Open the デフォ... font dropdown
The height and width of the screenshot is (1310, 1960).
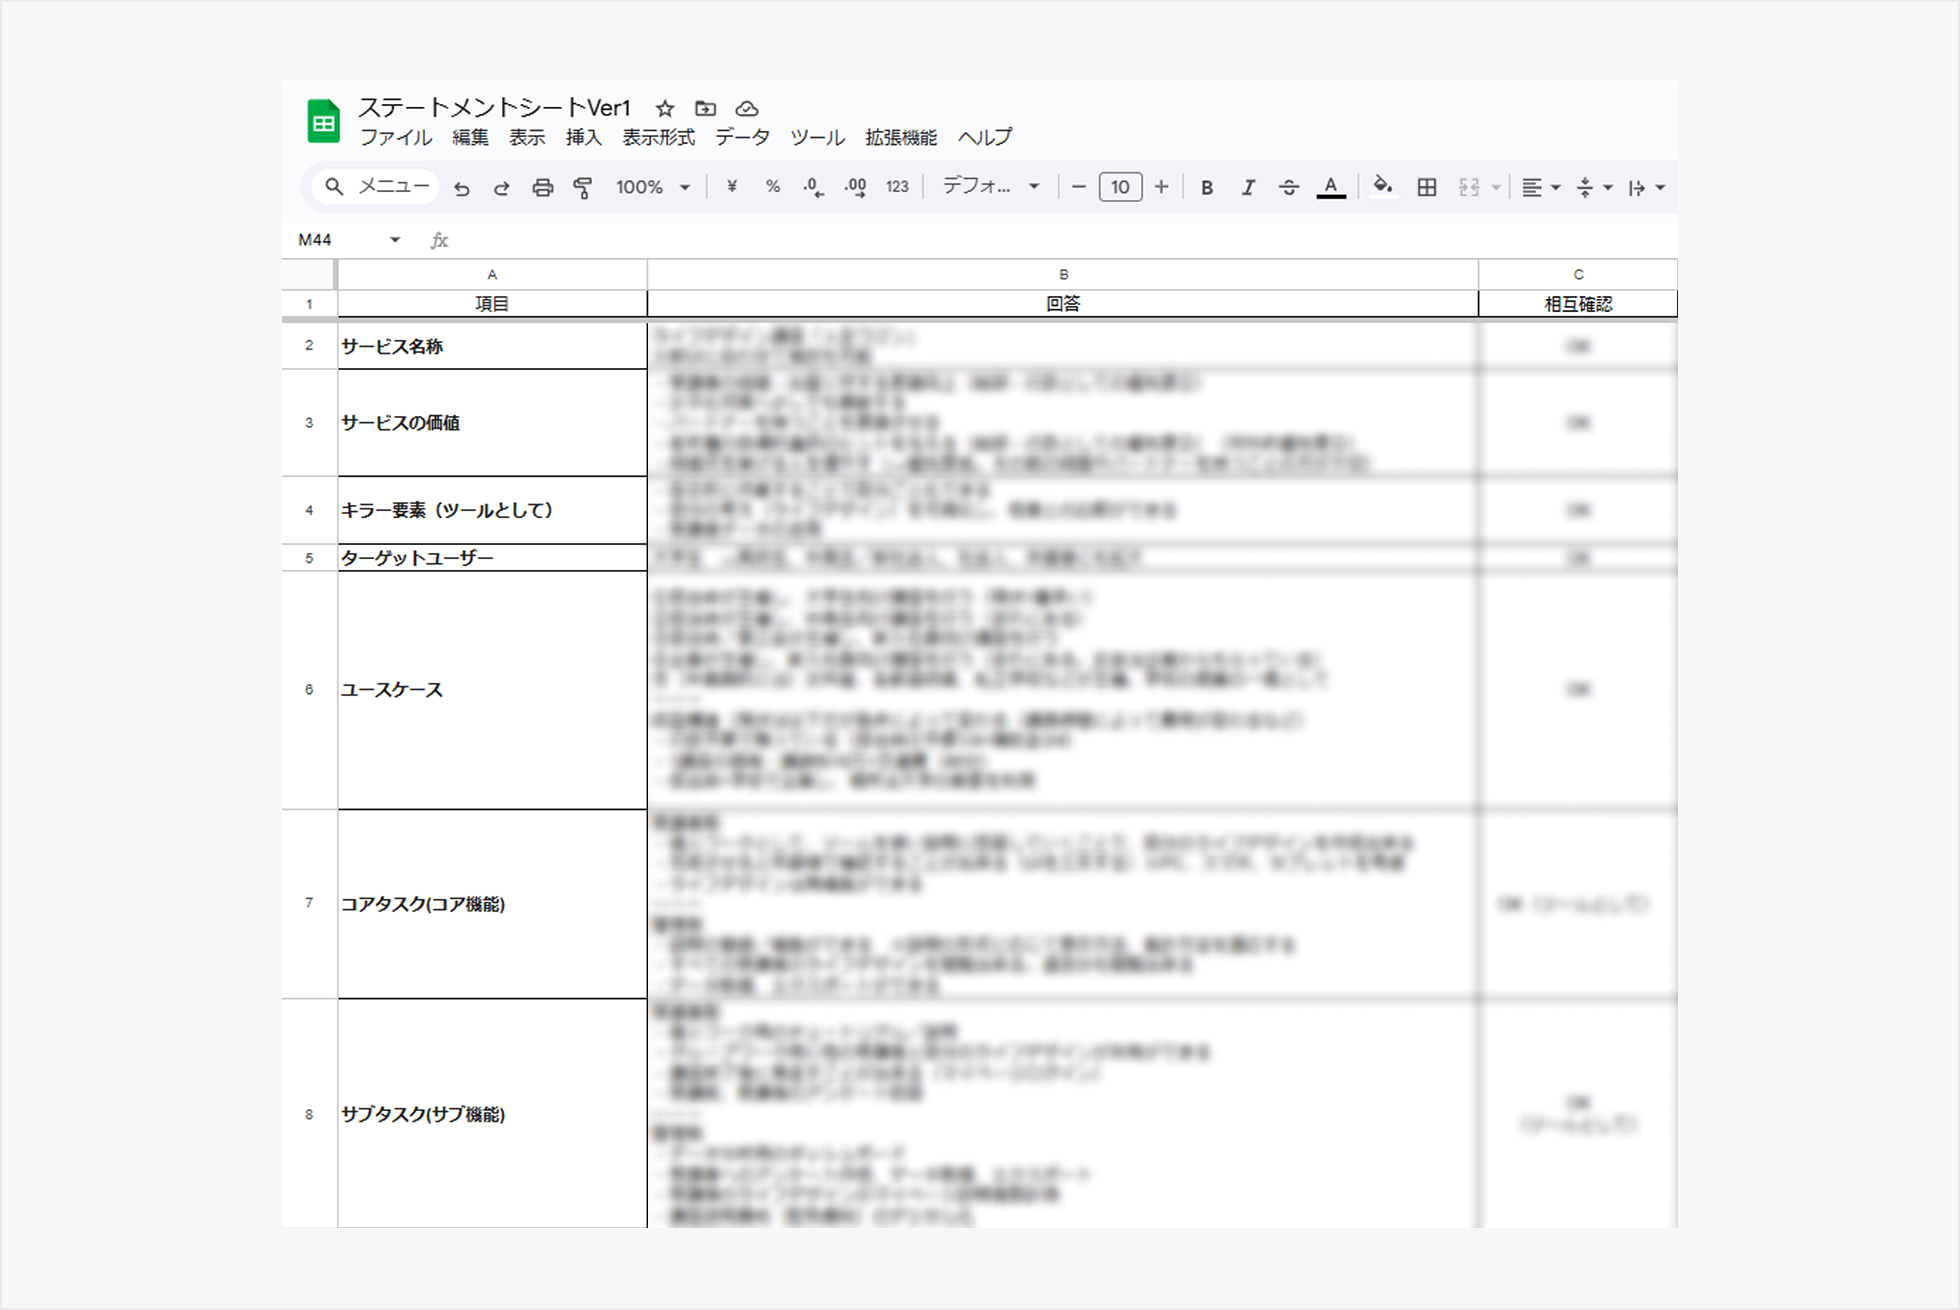991,187
